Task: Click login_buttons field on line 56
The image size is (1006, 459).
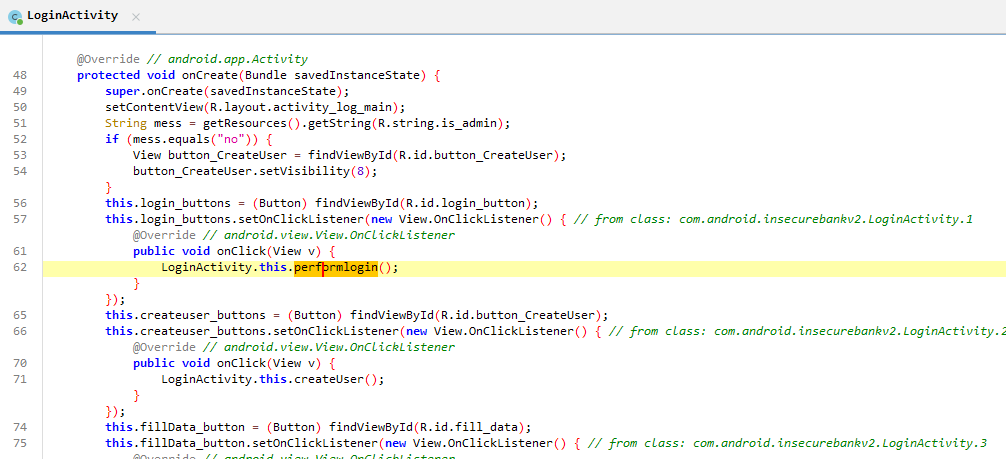Action: 182,204
